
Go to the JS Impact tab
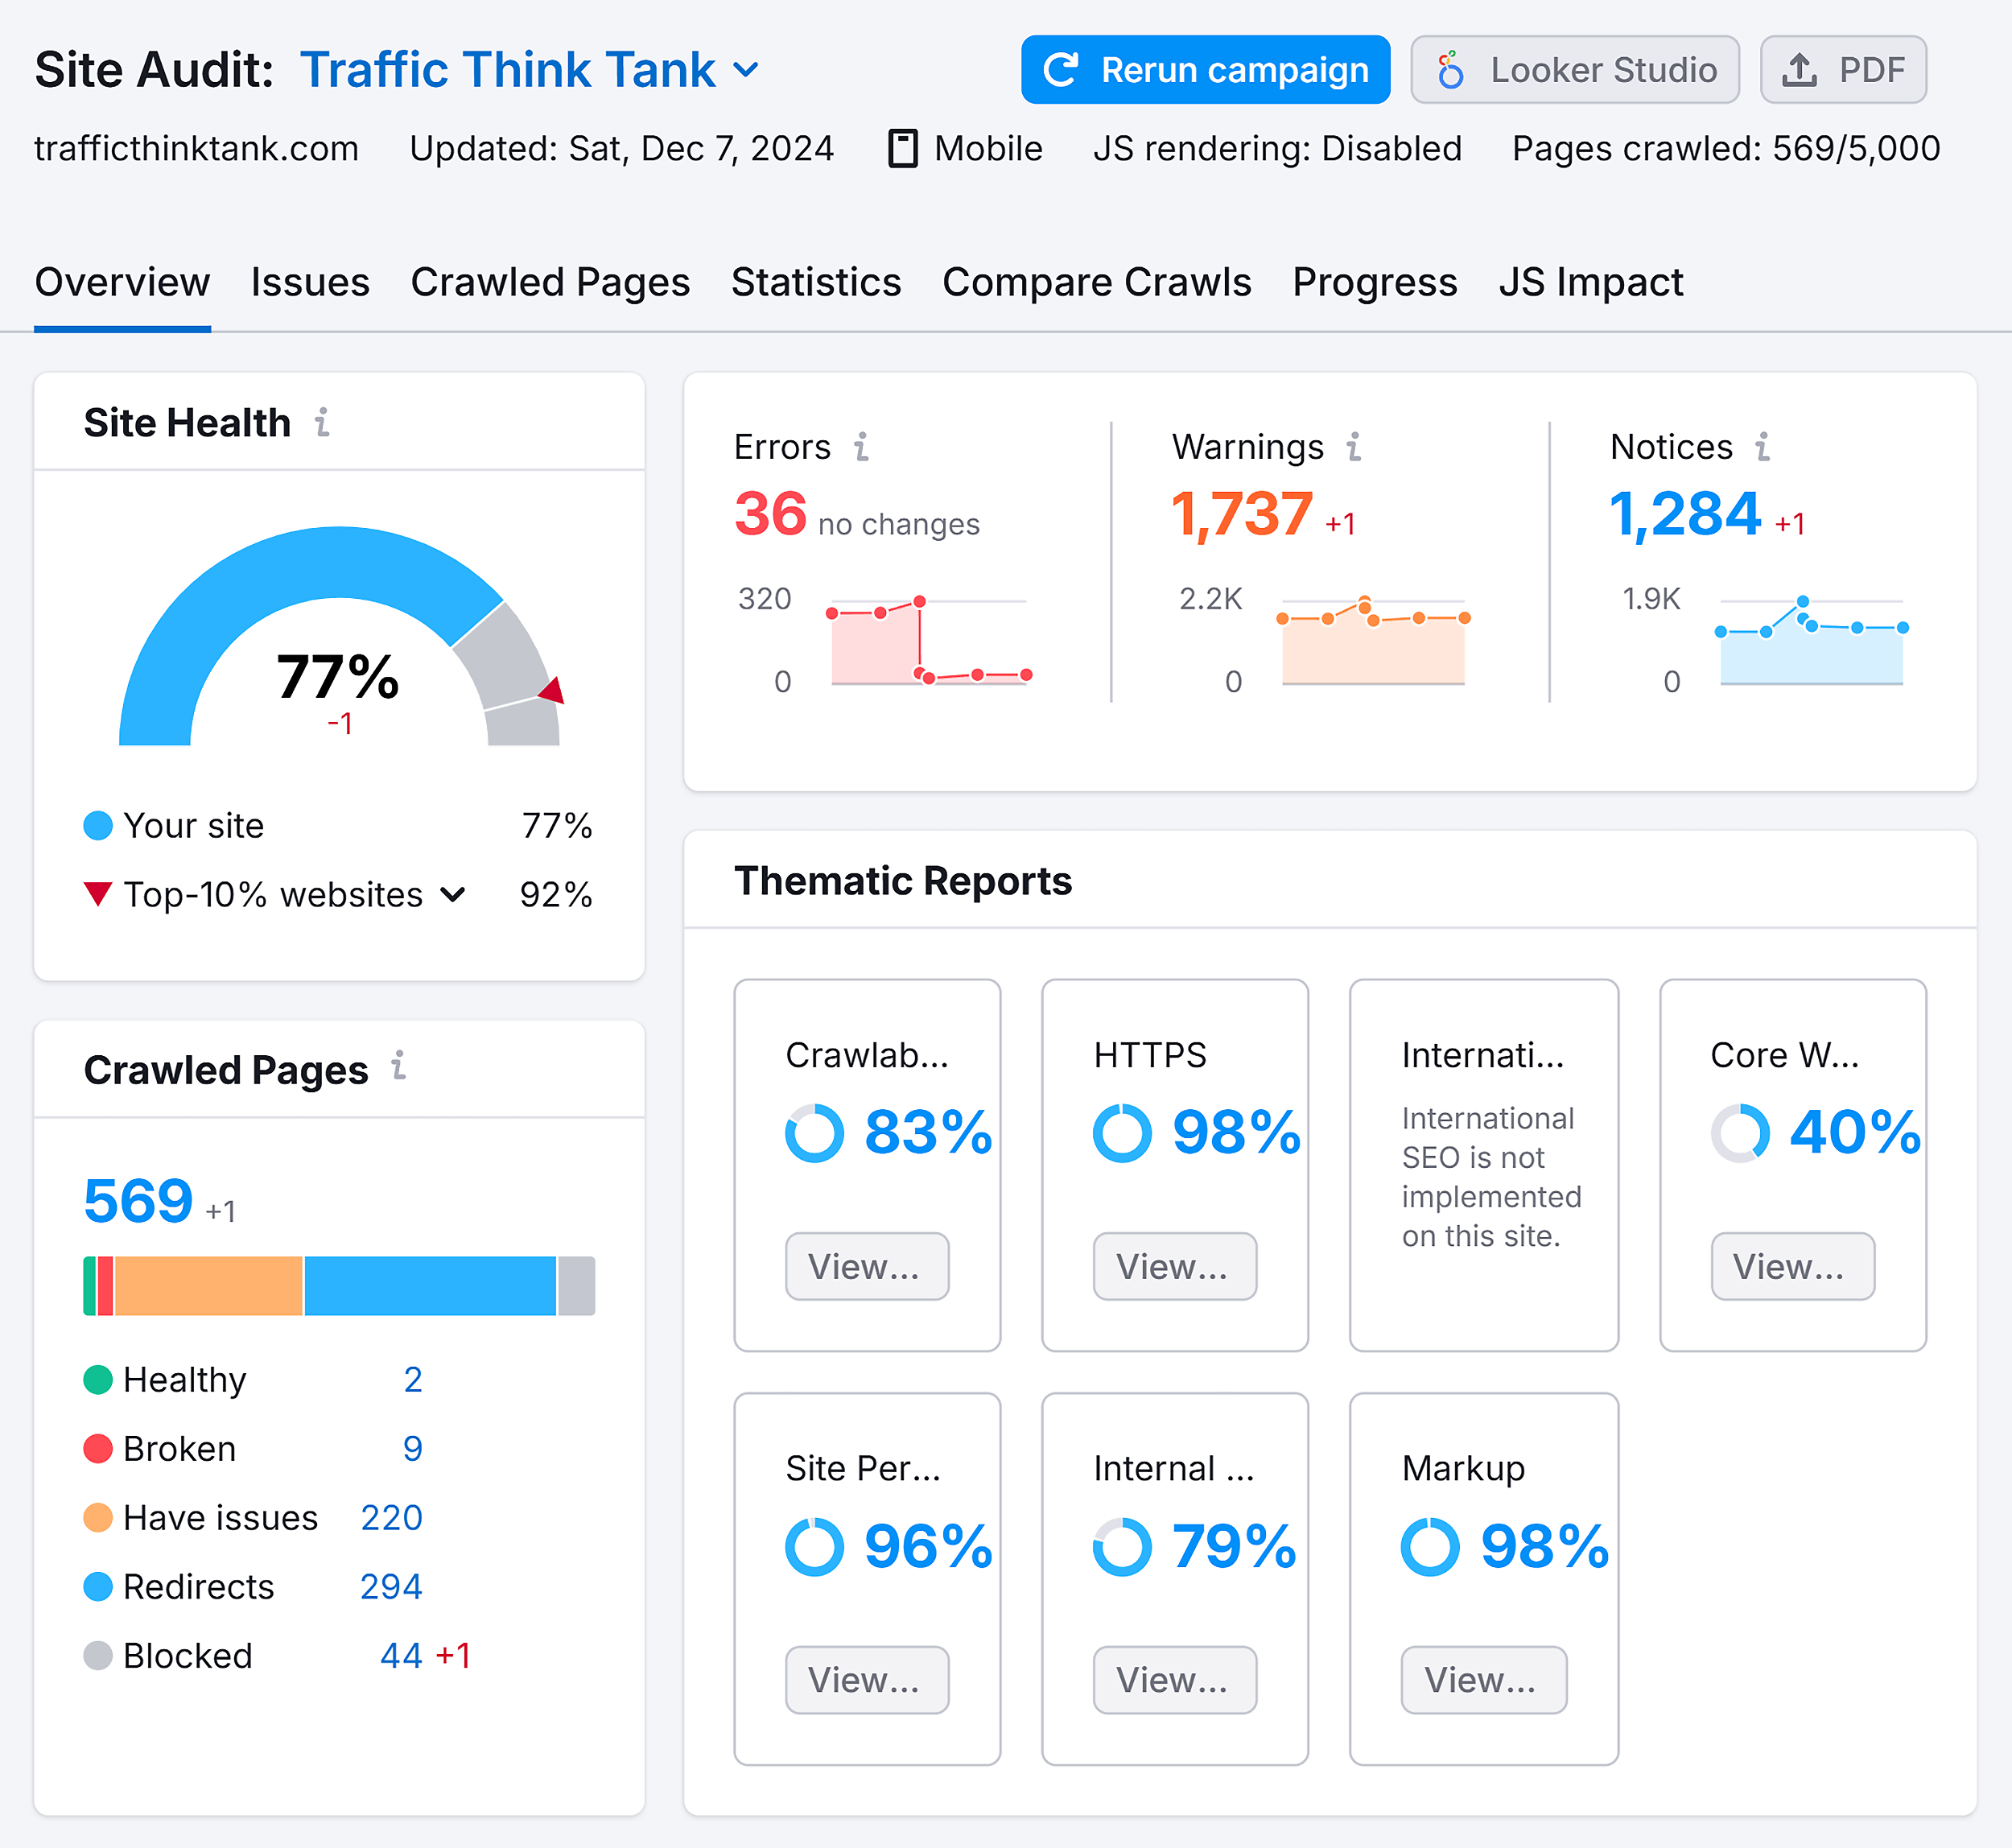(x=1591, y=283)
